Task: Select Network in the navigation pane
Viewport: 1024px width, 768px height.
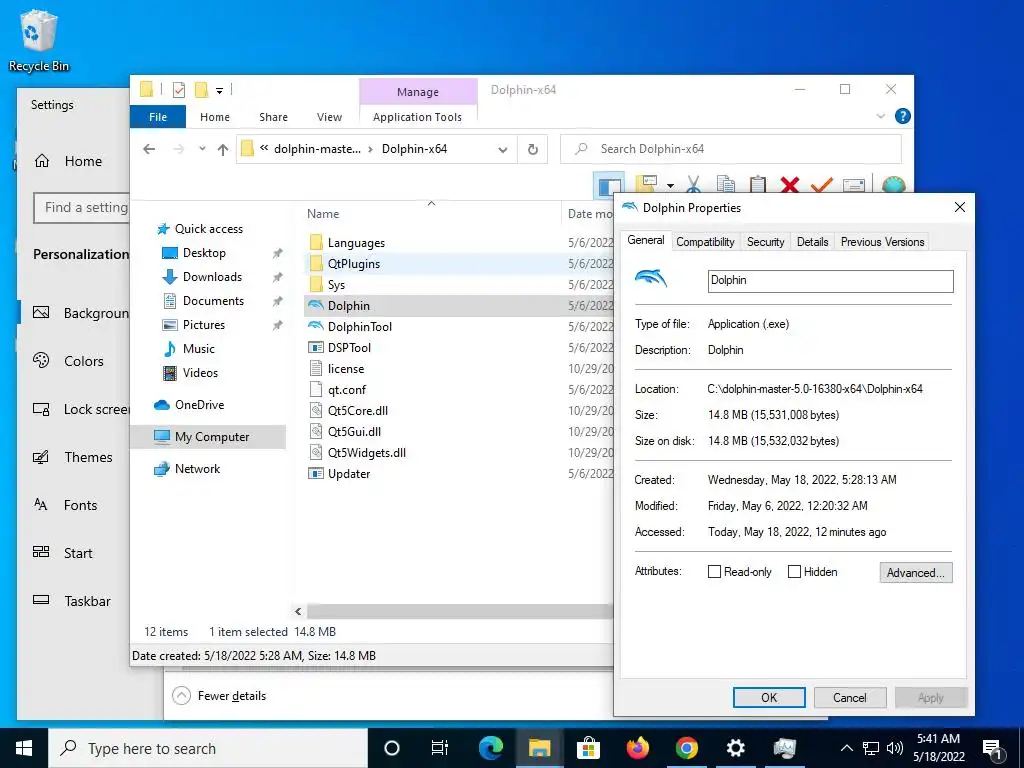Action: pos(197,469)
